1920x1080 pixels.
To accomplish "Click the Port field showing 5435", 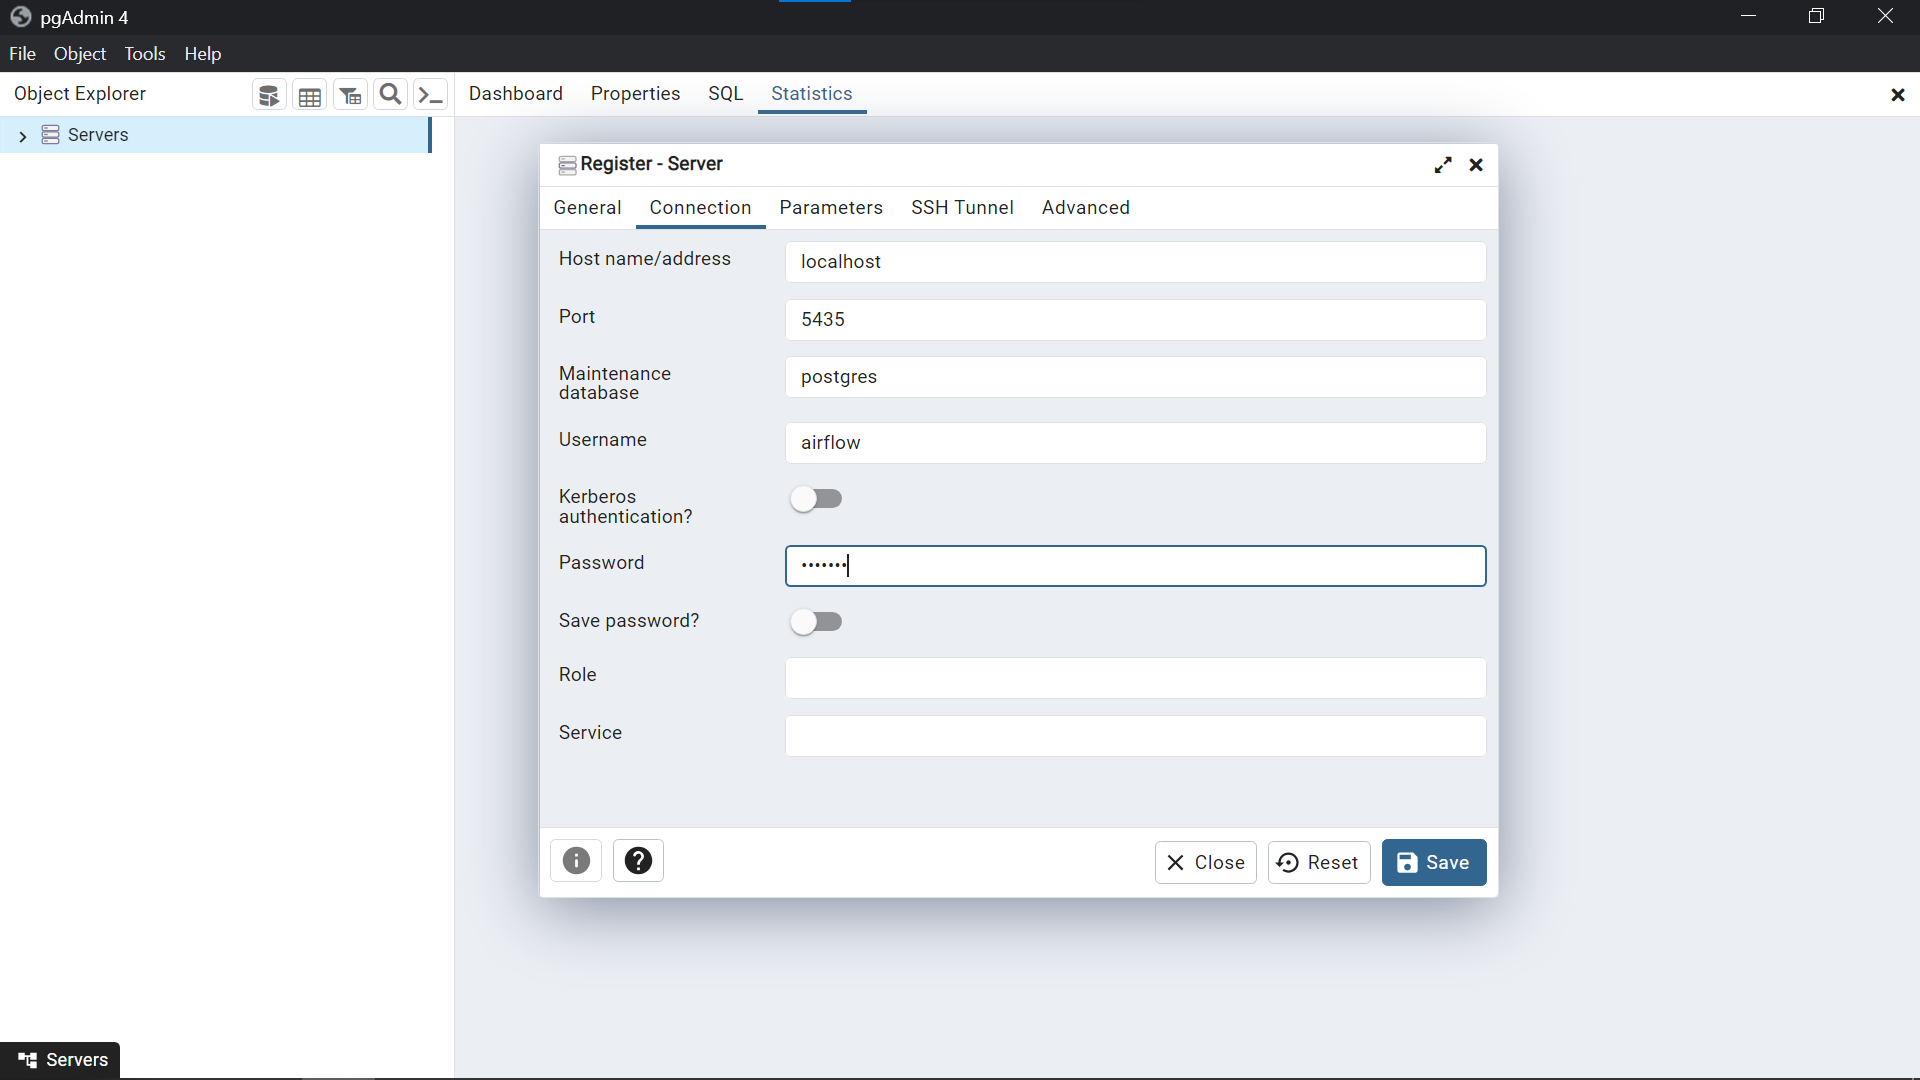I will click(x=1135, y=320).
